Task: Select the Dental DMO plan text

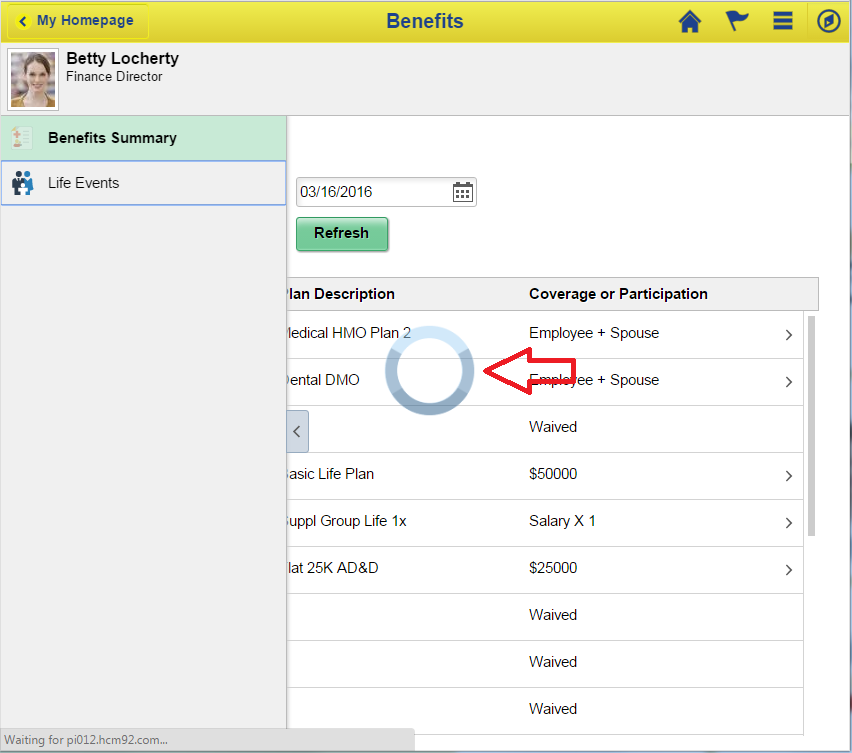Action: [x=323, y=380]
